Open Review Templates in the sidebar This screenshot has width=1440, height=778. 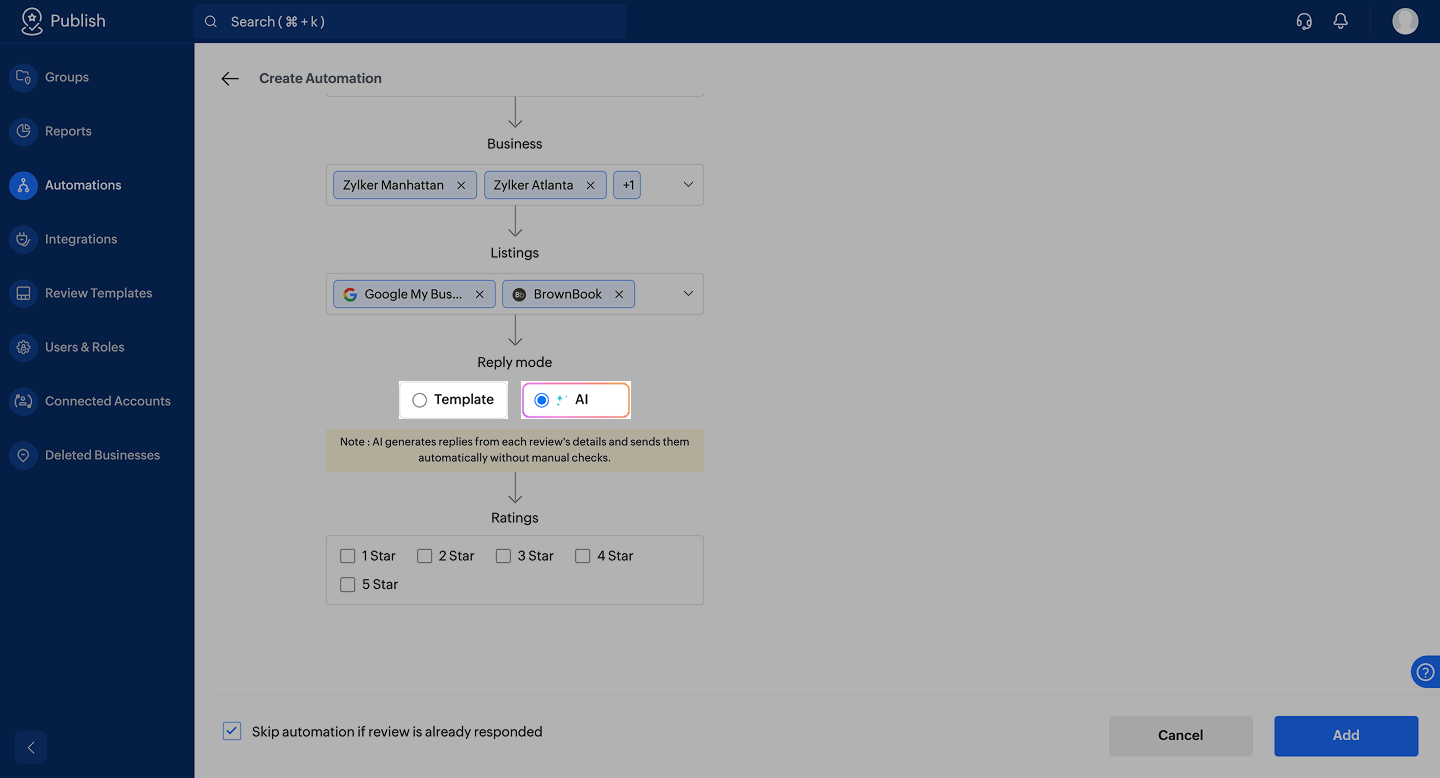pos(99,293)
